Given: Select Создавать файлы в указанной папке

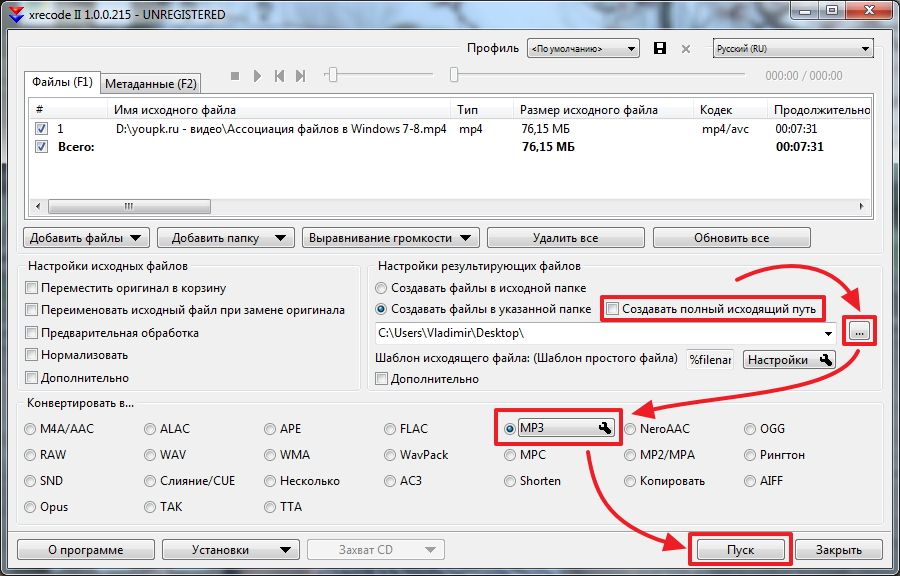Looking at the screenshot, I should 381,309.
